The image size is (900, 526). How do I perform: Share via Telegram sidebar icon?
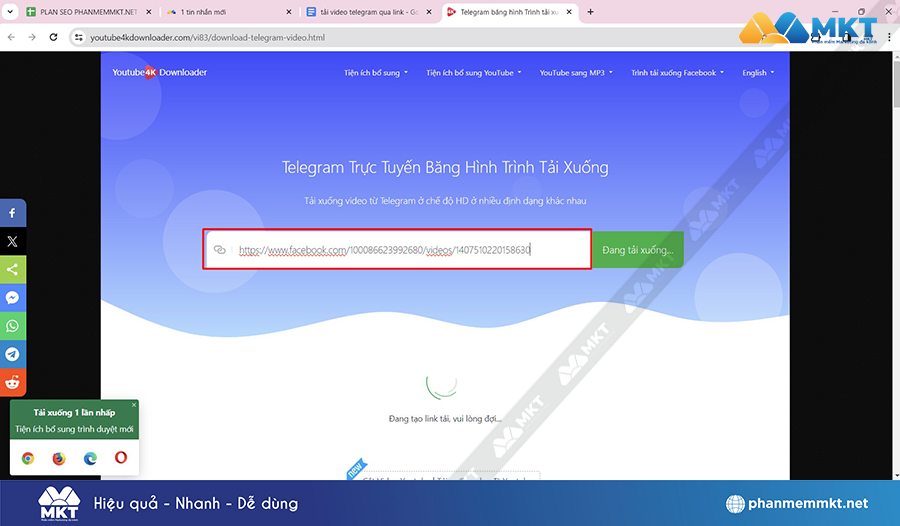tap(13, 354)
